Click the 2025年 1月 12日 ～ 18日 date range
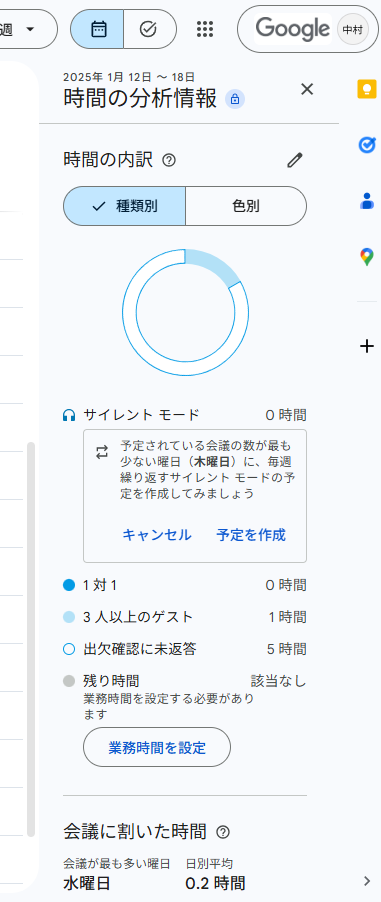This screenshot has height=902, width=381. pyautogui.click(x=129, y=77)
